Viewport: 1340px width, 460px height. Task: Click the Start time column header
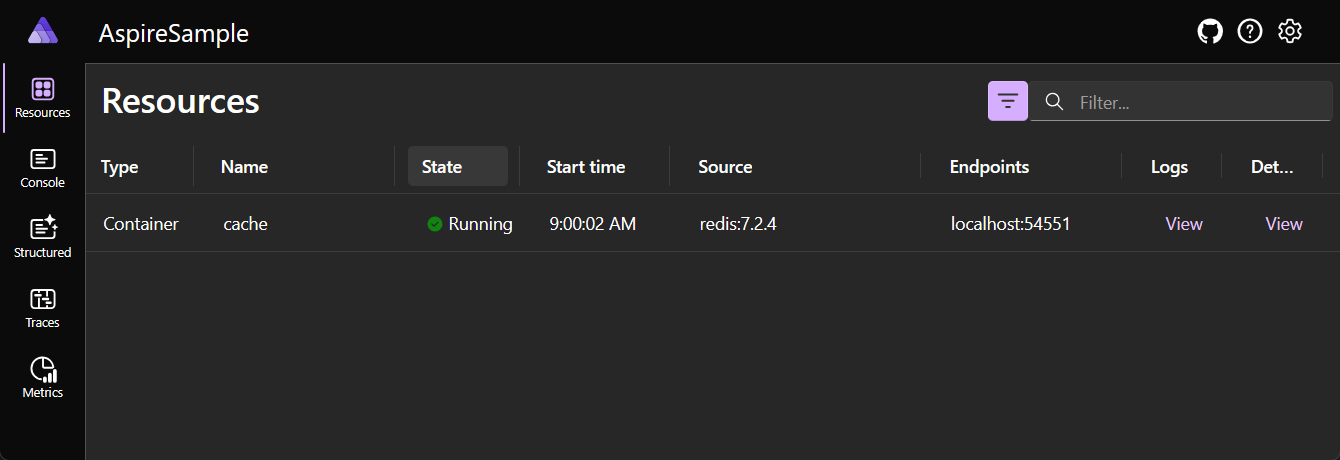[586, 167]
